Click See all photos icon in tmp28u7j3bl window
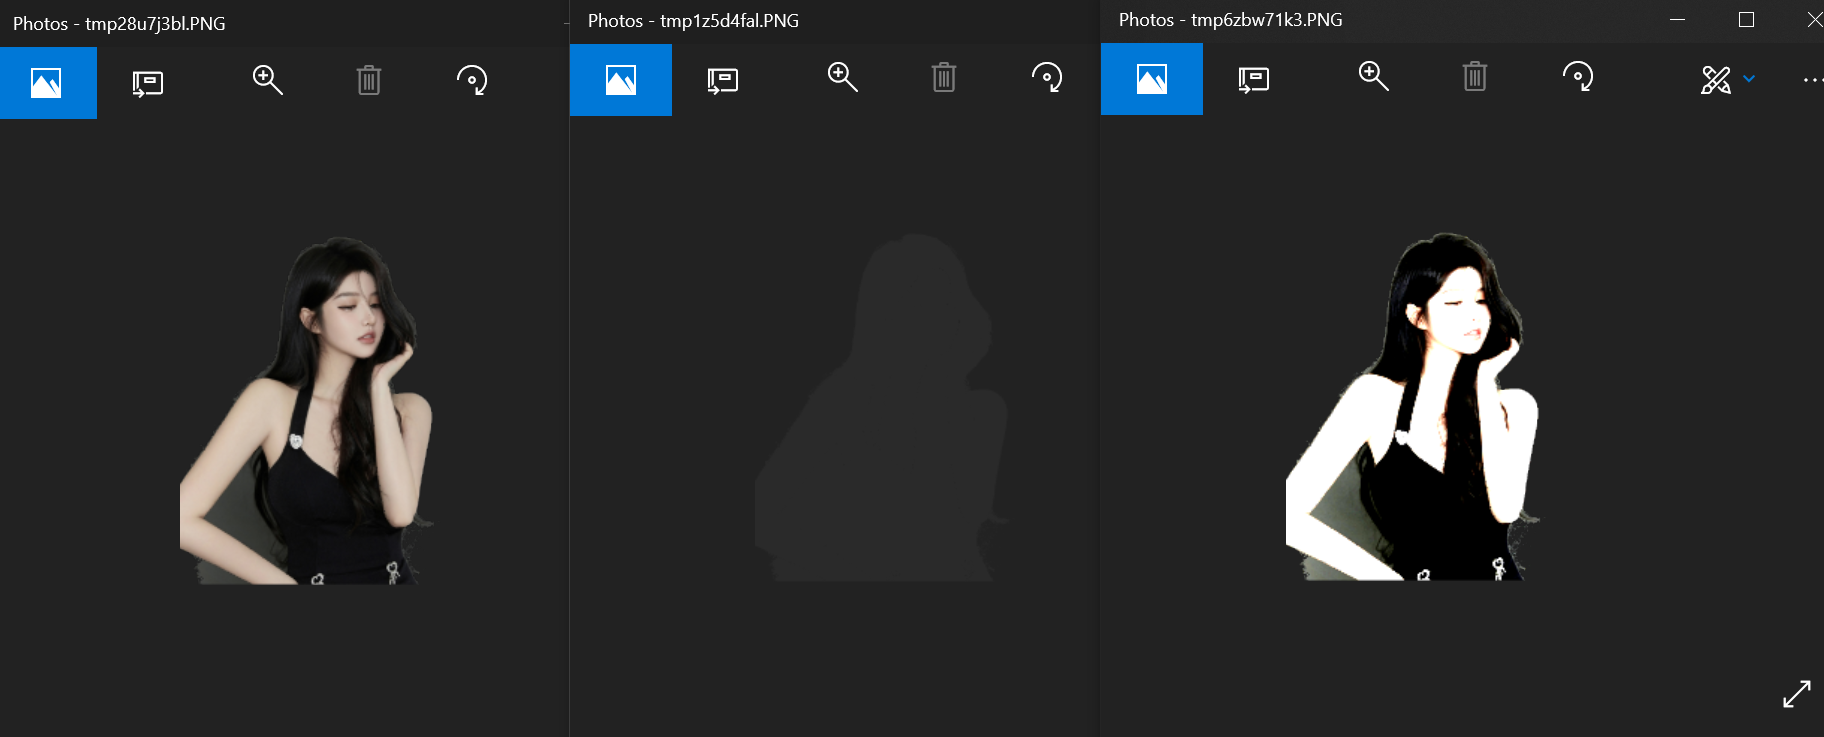 (46, 83)
